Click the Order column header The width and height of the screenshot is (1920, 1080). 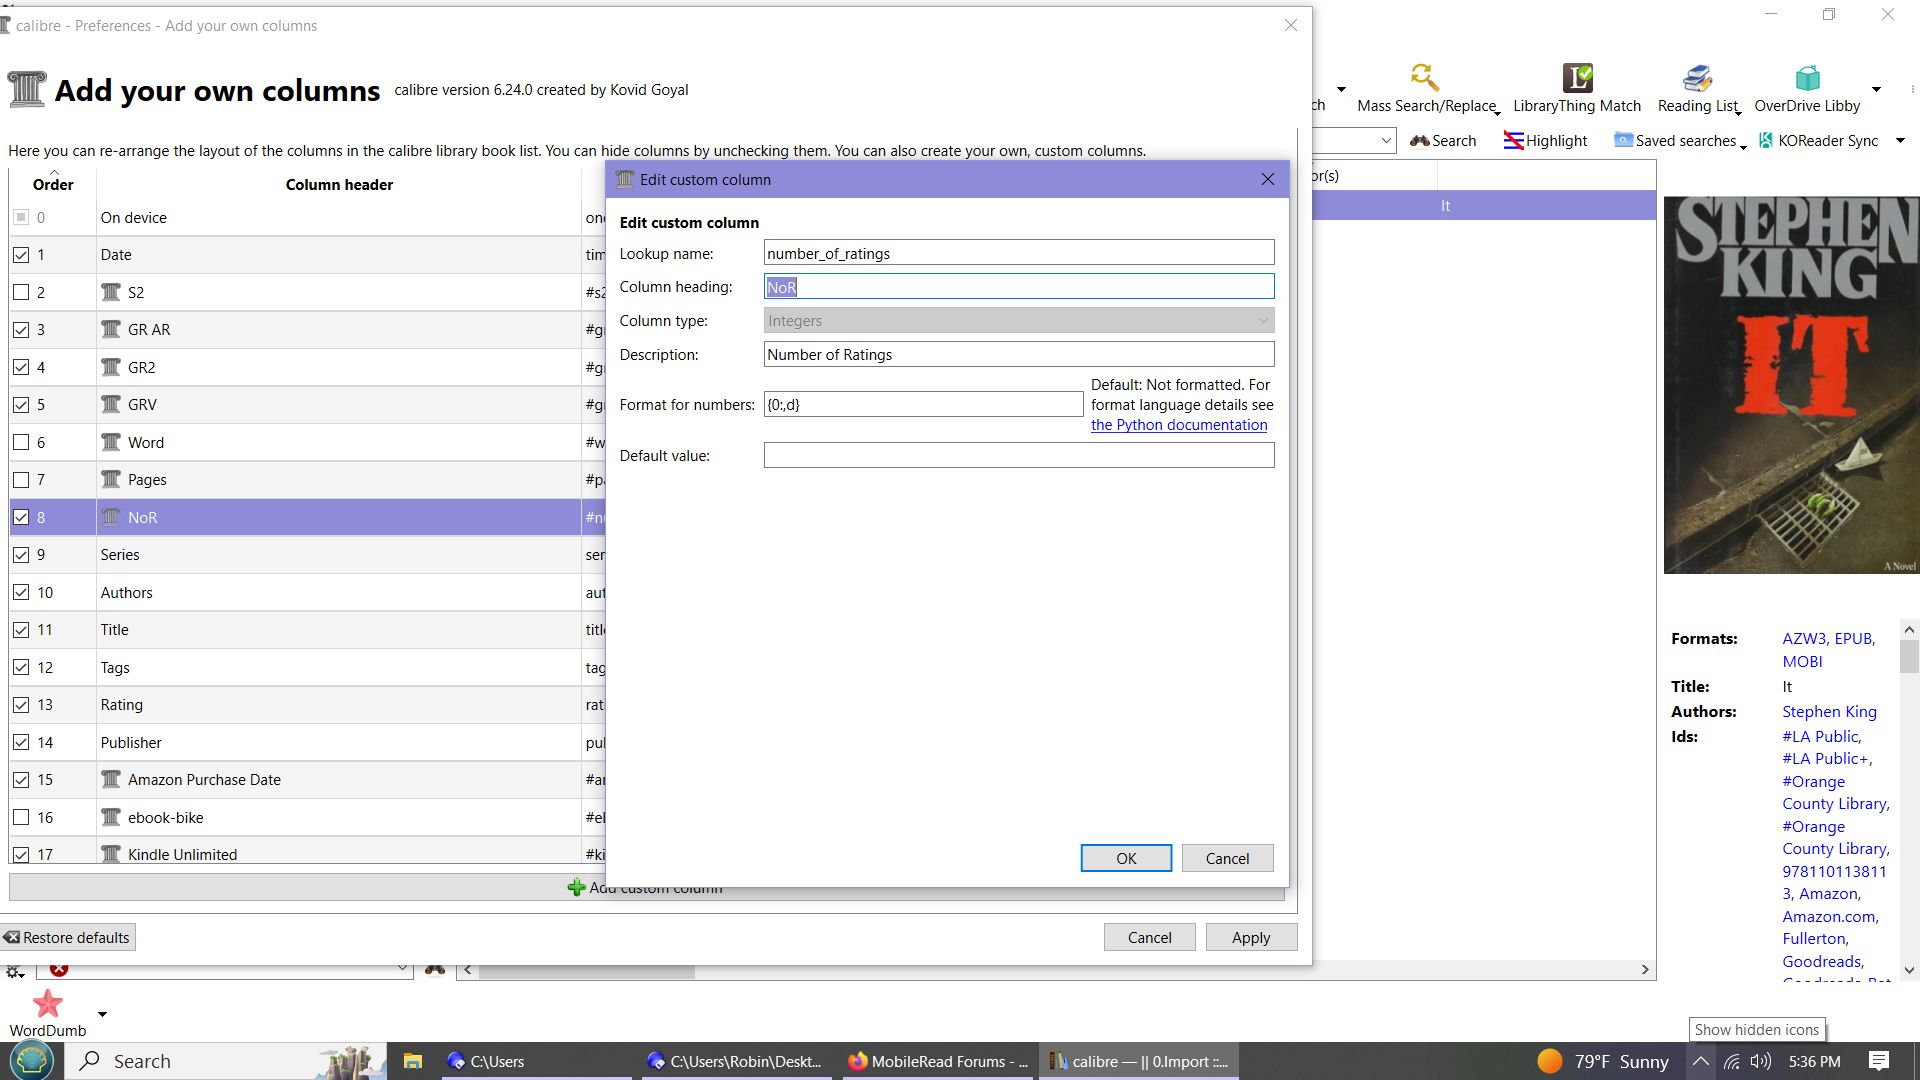[53, 184]
